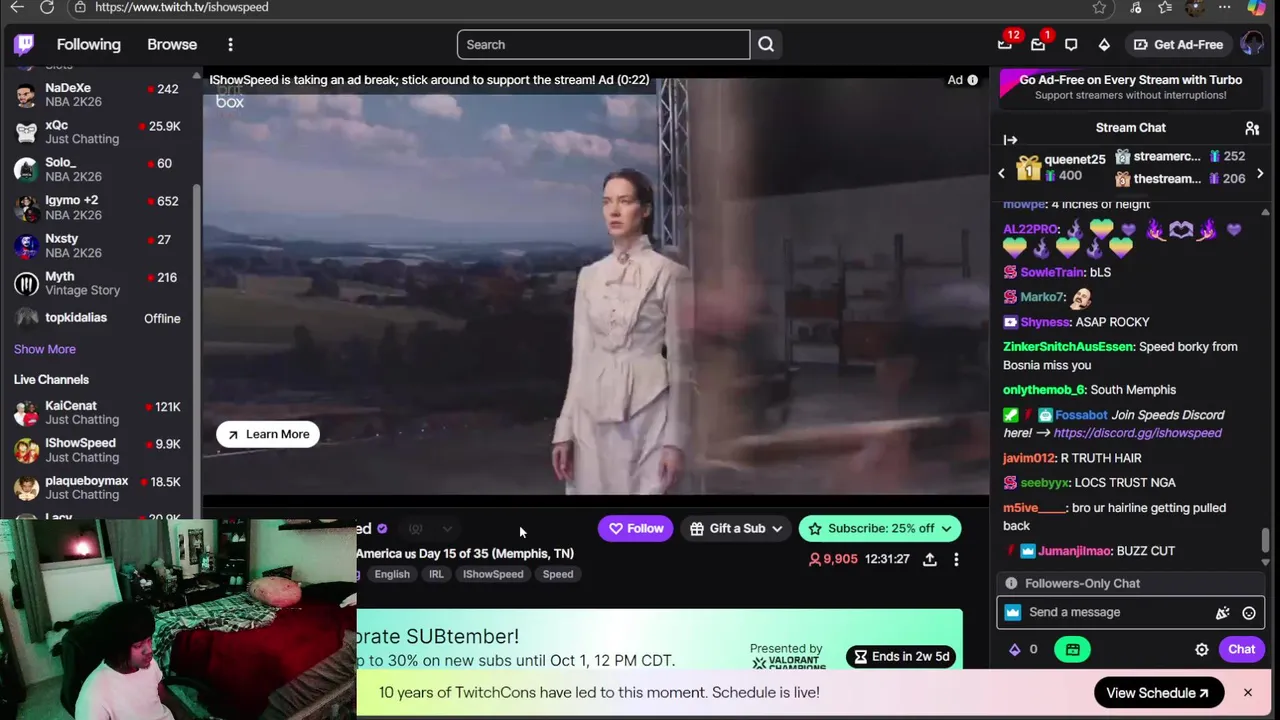Screen dimensions: 1280x720
Task: Click Get Ad-Free button
Action: click(1177, 44)
